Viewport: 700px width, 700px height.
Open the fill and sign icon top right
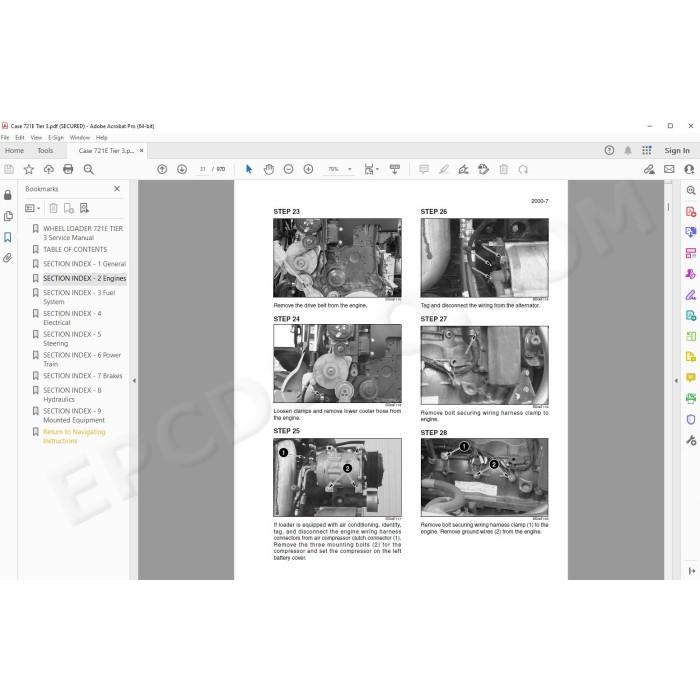click(x=649, y=169)
